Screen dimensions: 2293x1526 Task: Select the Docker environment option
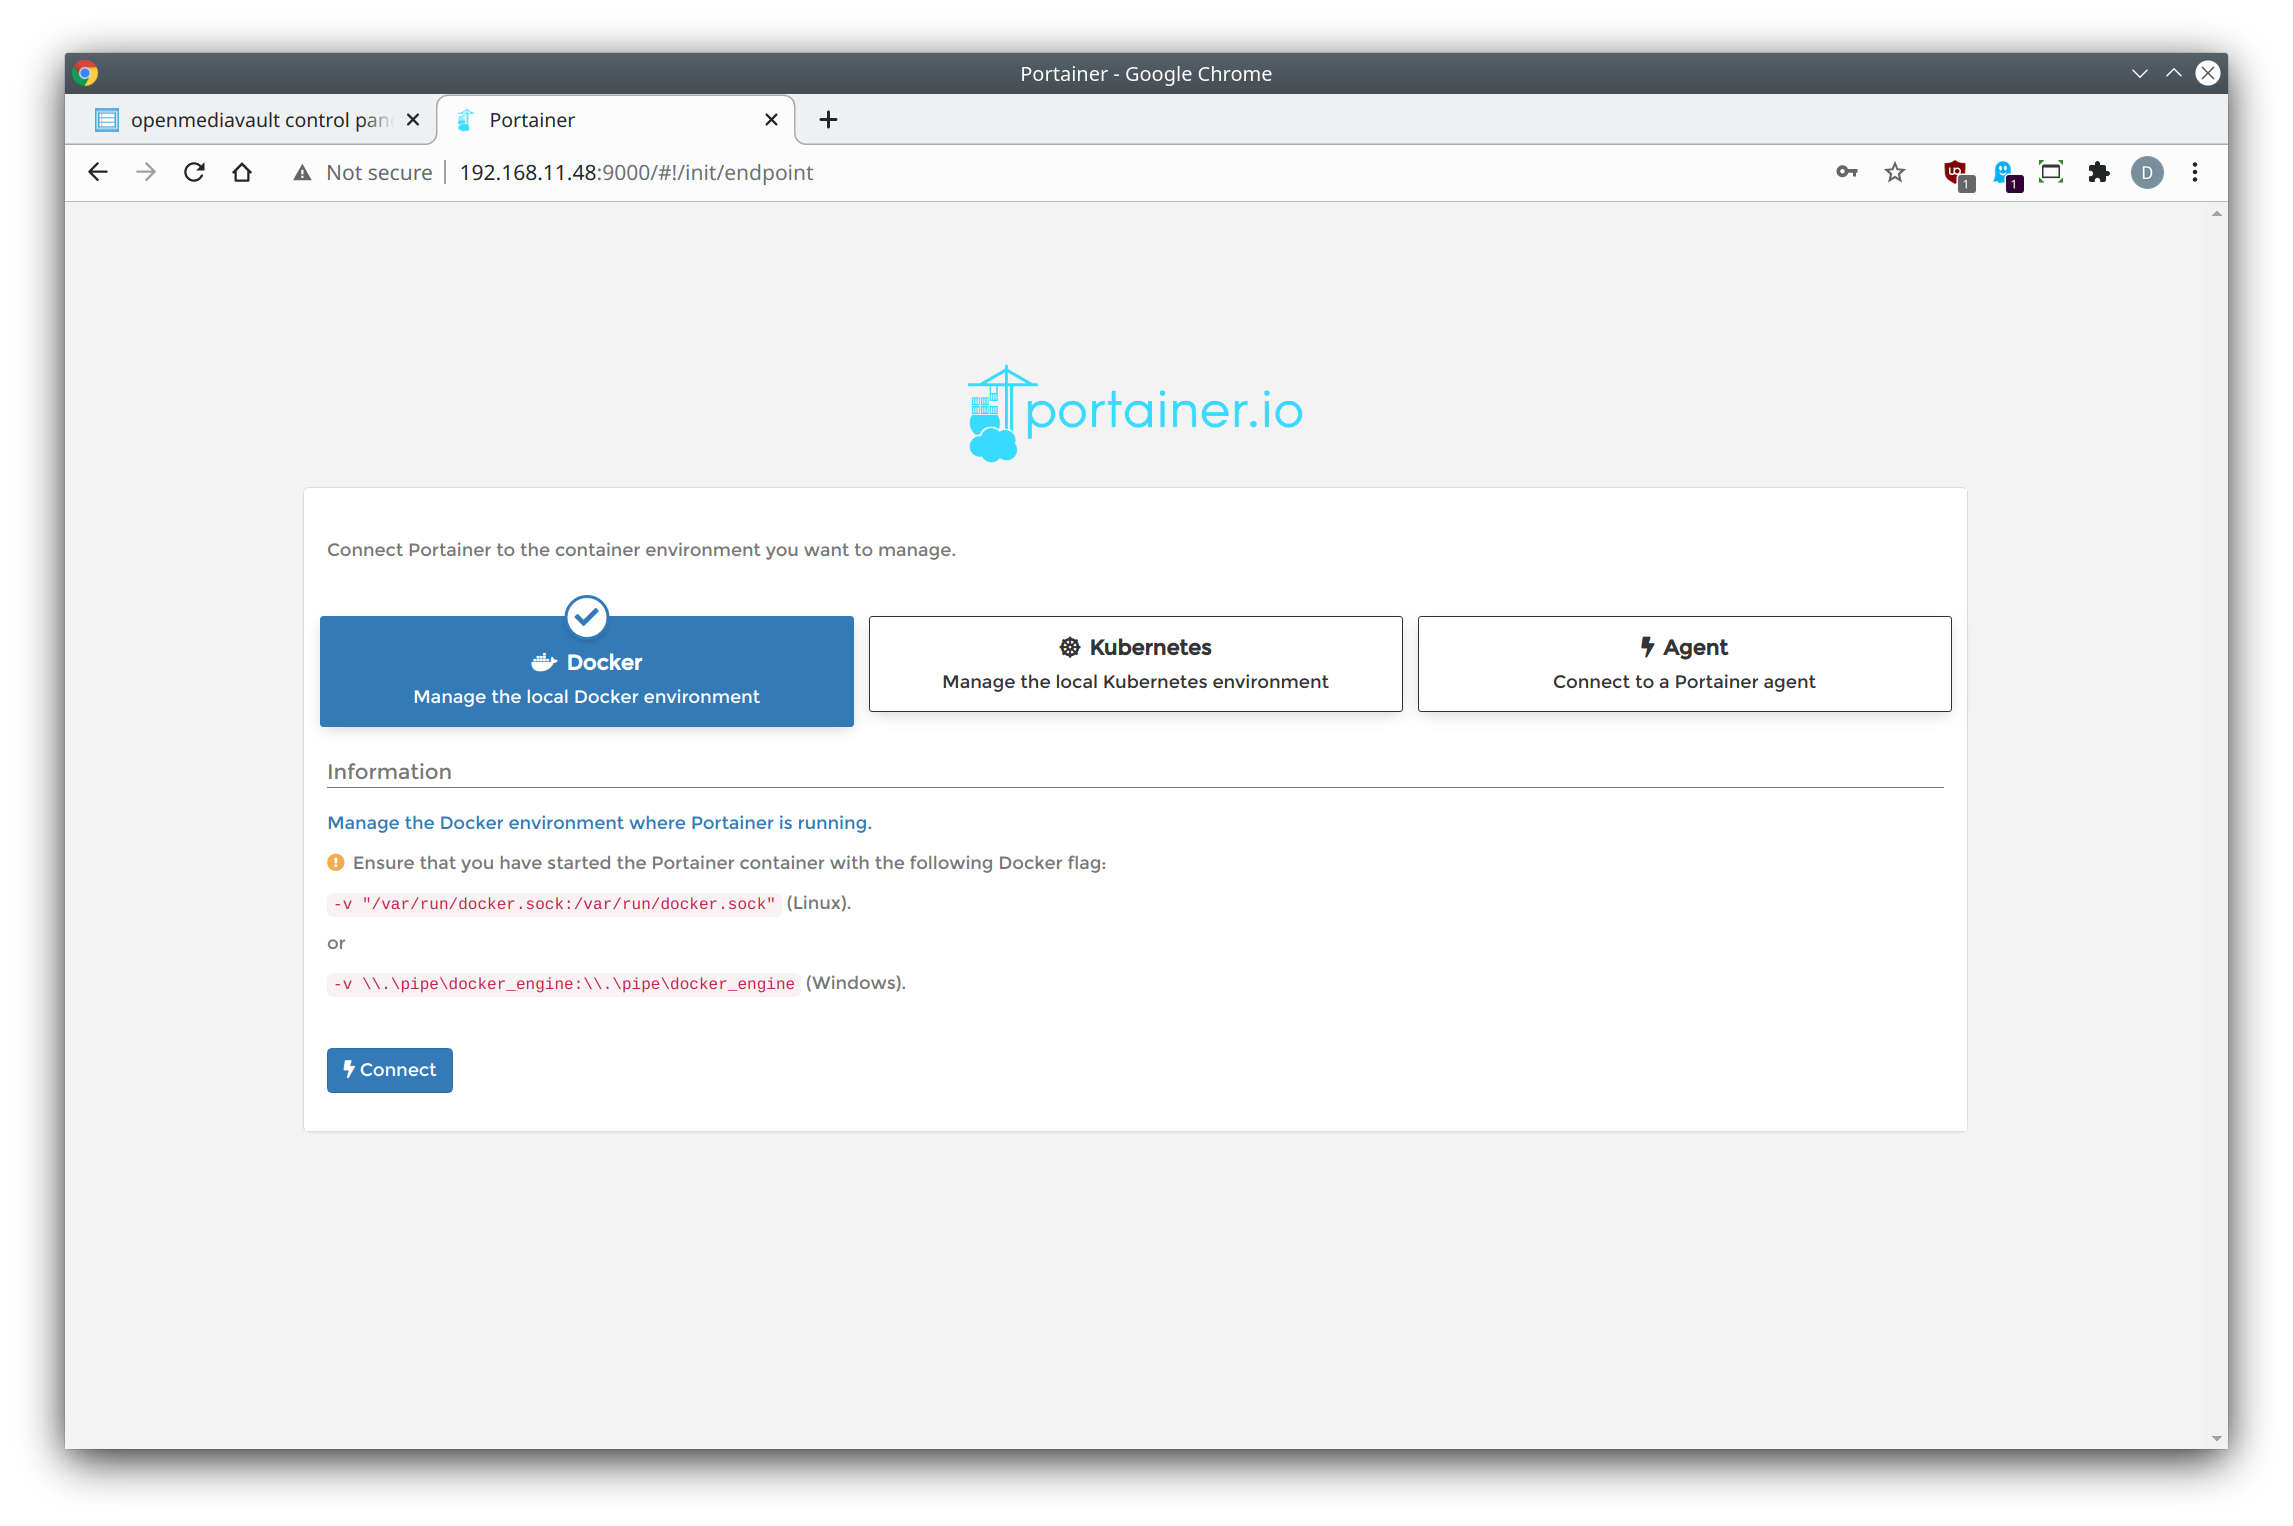(x=586, y=672)
